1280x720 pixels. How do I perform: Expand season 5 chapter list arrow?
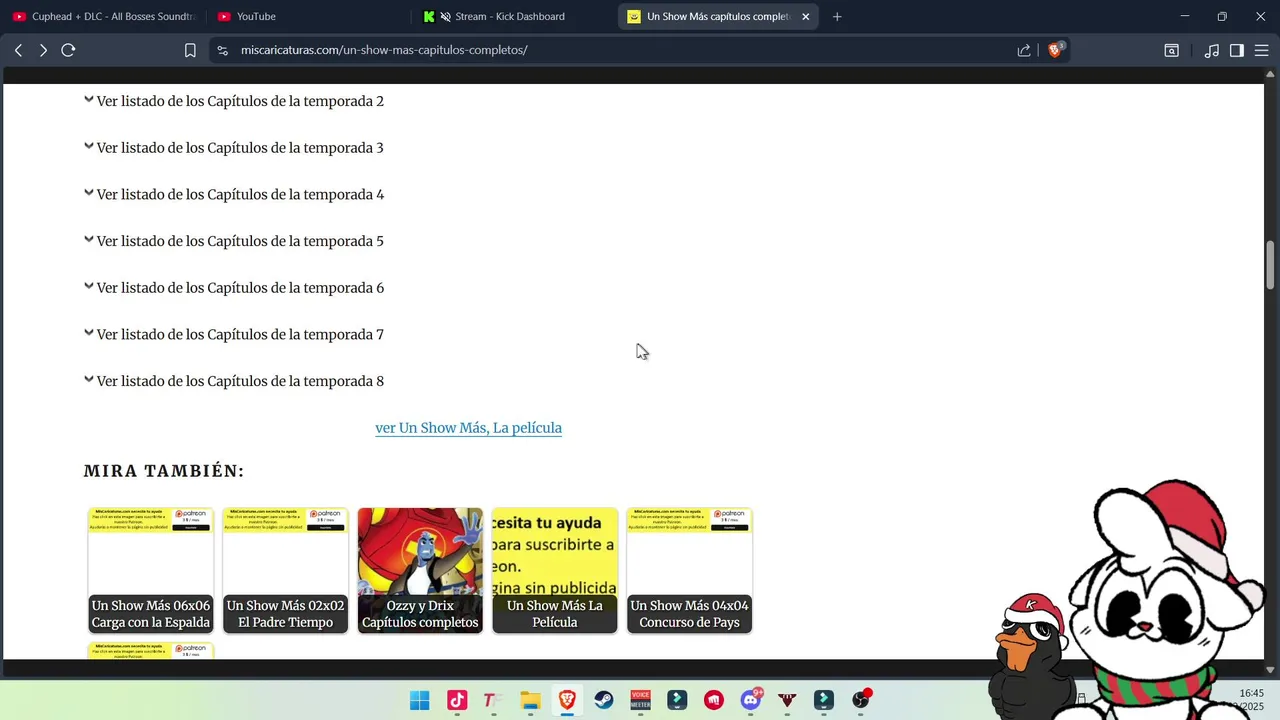[89, 240]
